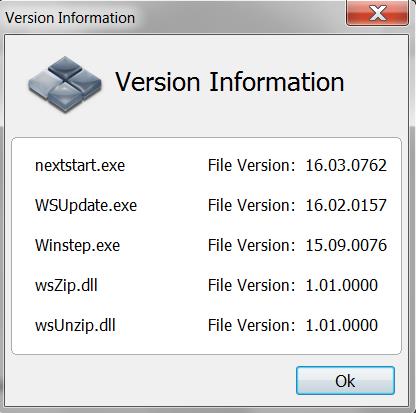Click File Version label beside wsZip.dll
The width and height of the screenshot is (416, 413).
252,285
